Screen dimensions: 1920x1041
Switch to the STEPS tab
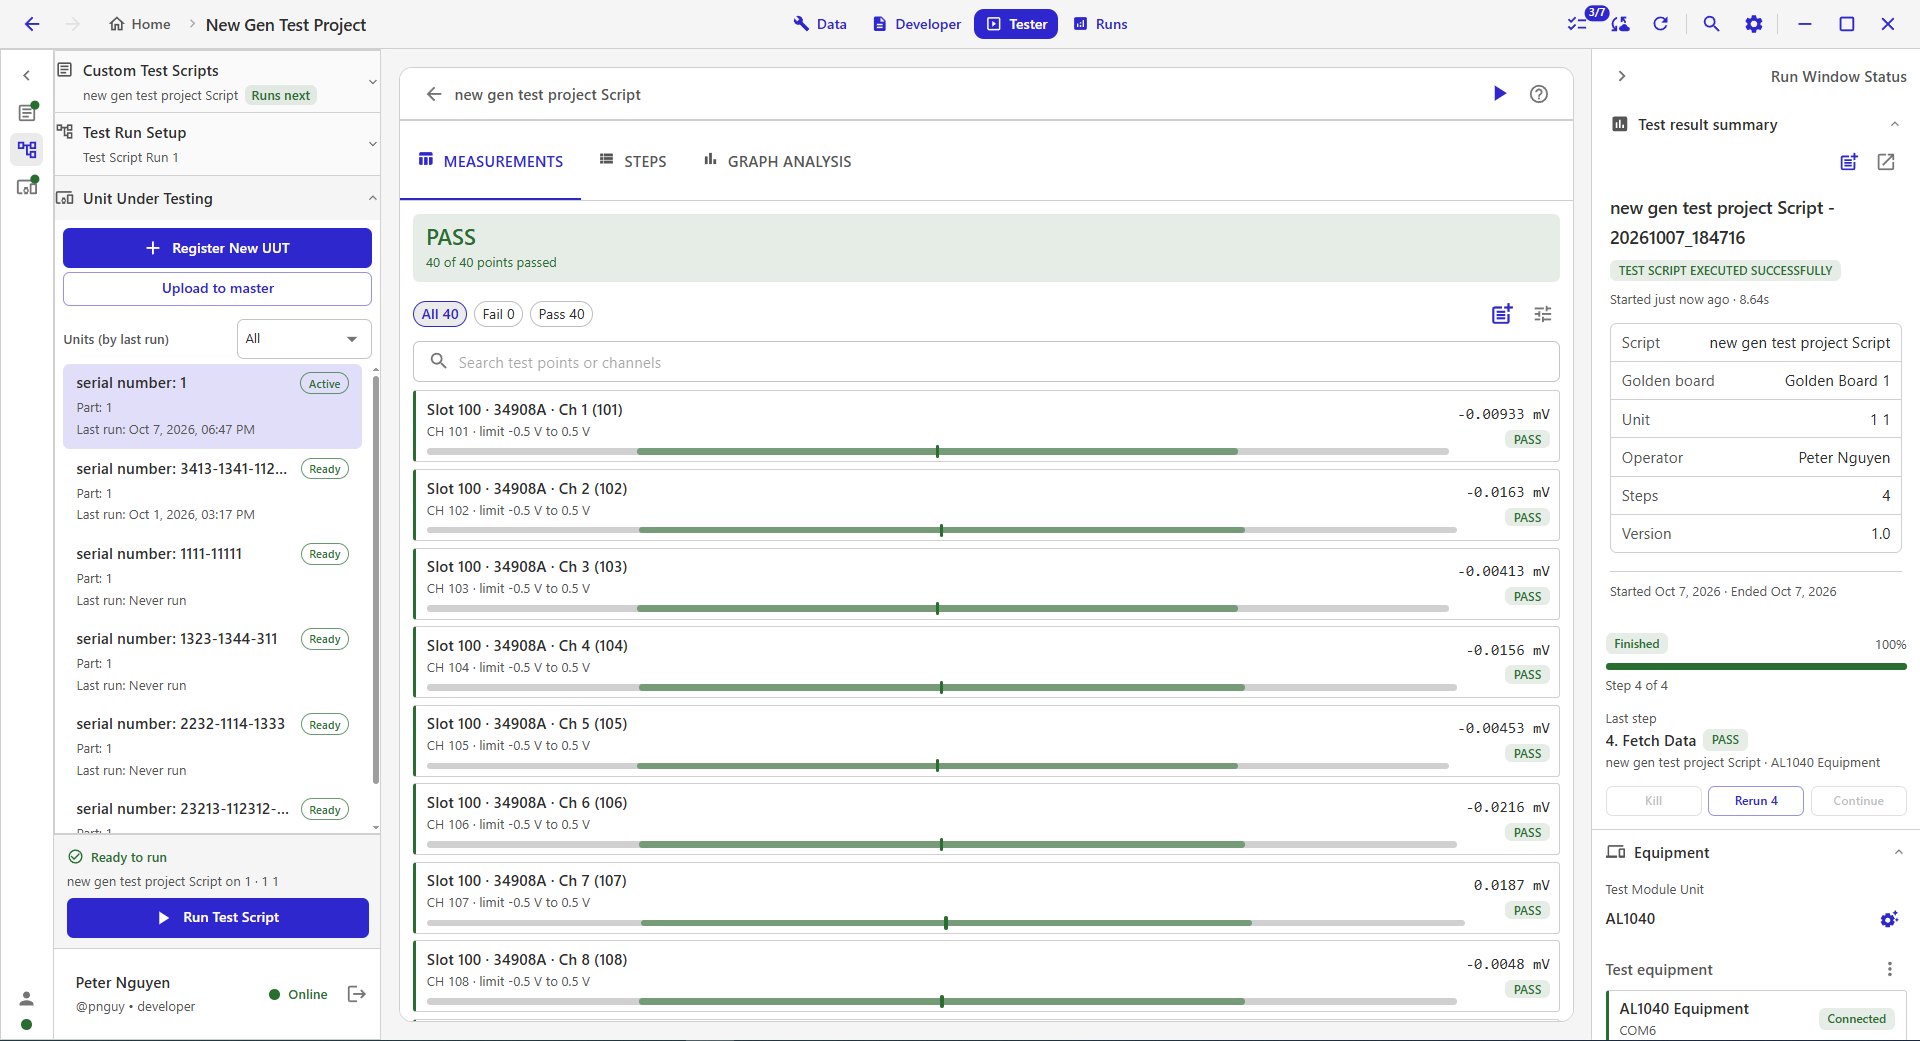tap(633, 161)
